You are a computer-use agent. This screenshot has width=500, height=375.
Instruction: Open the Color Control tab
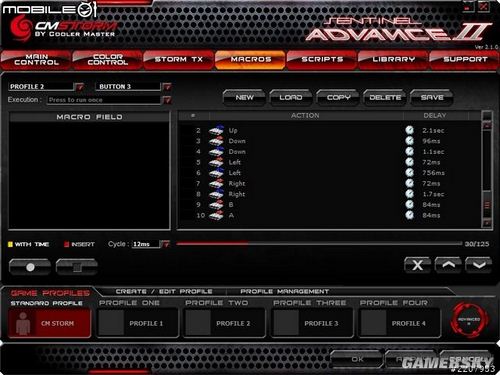(x=108, y=60)
